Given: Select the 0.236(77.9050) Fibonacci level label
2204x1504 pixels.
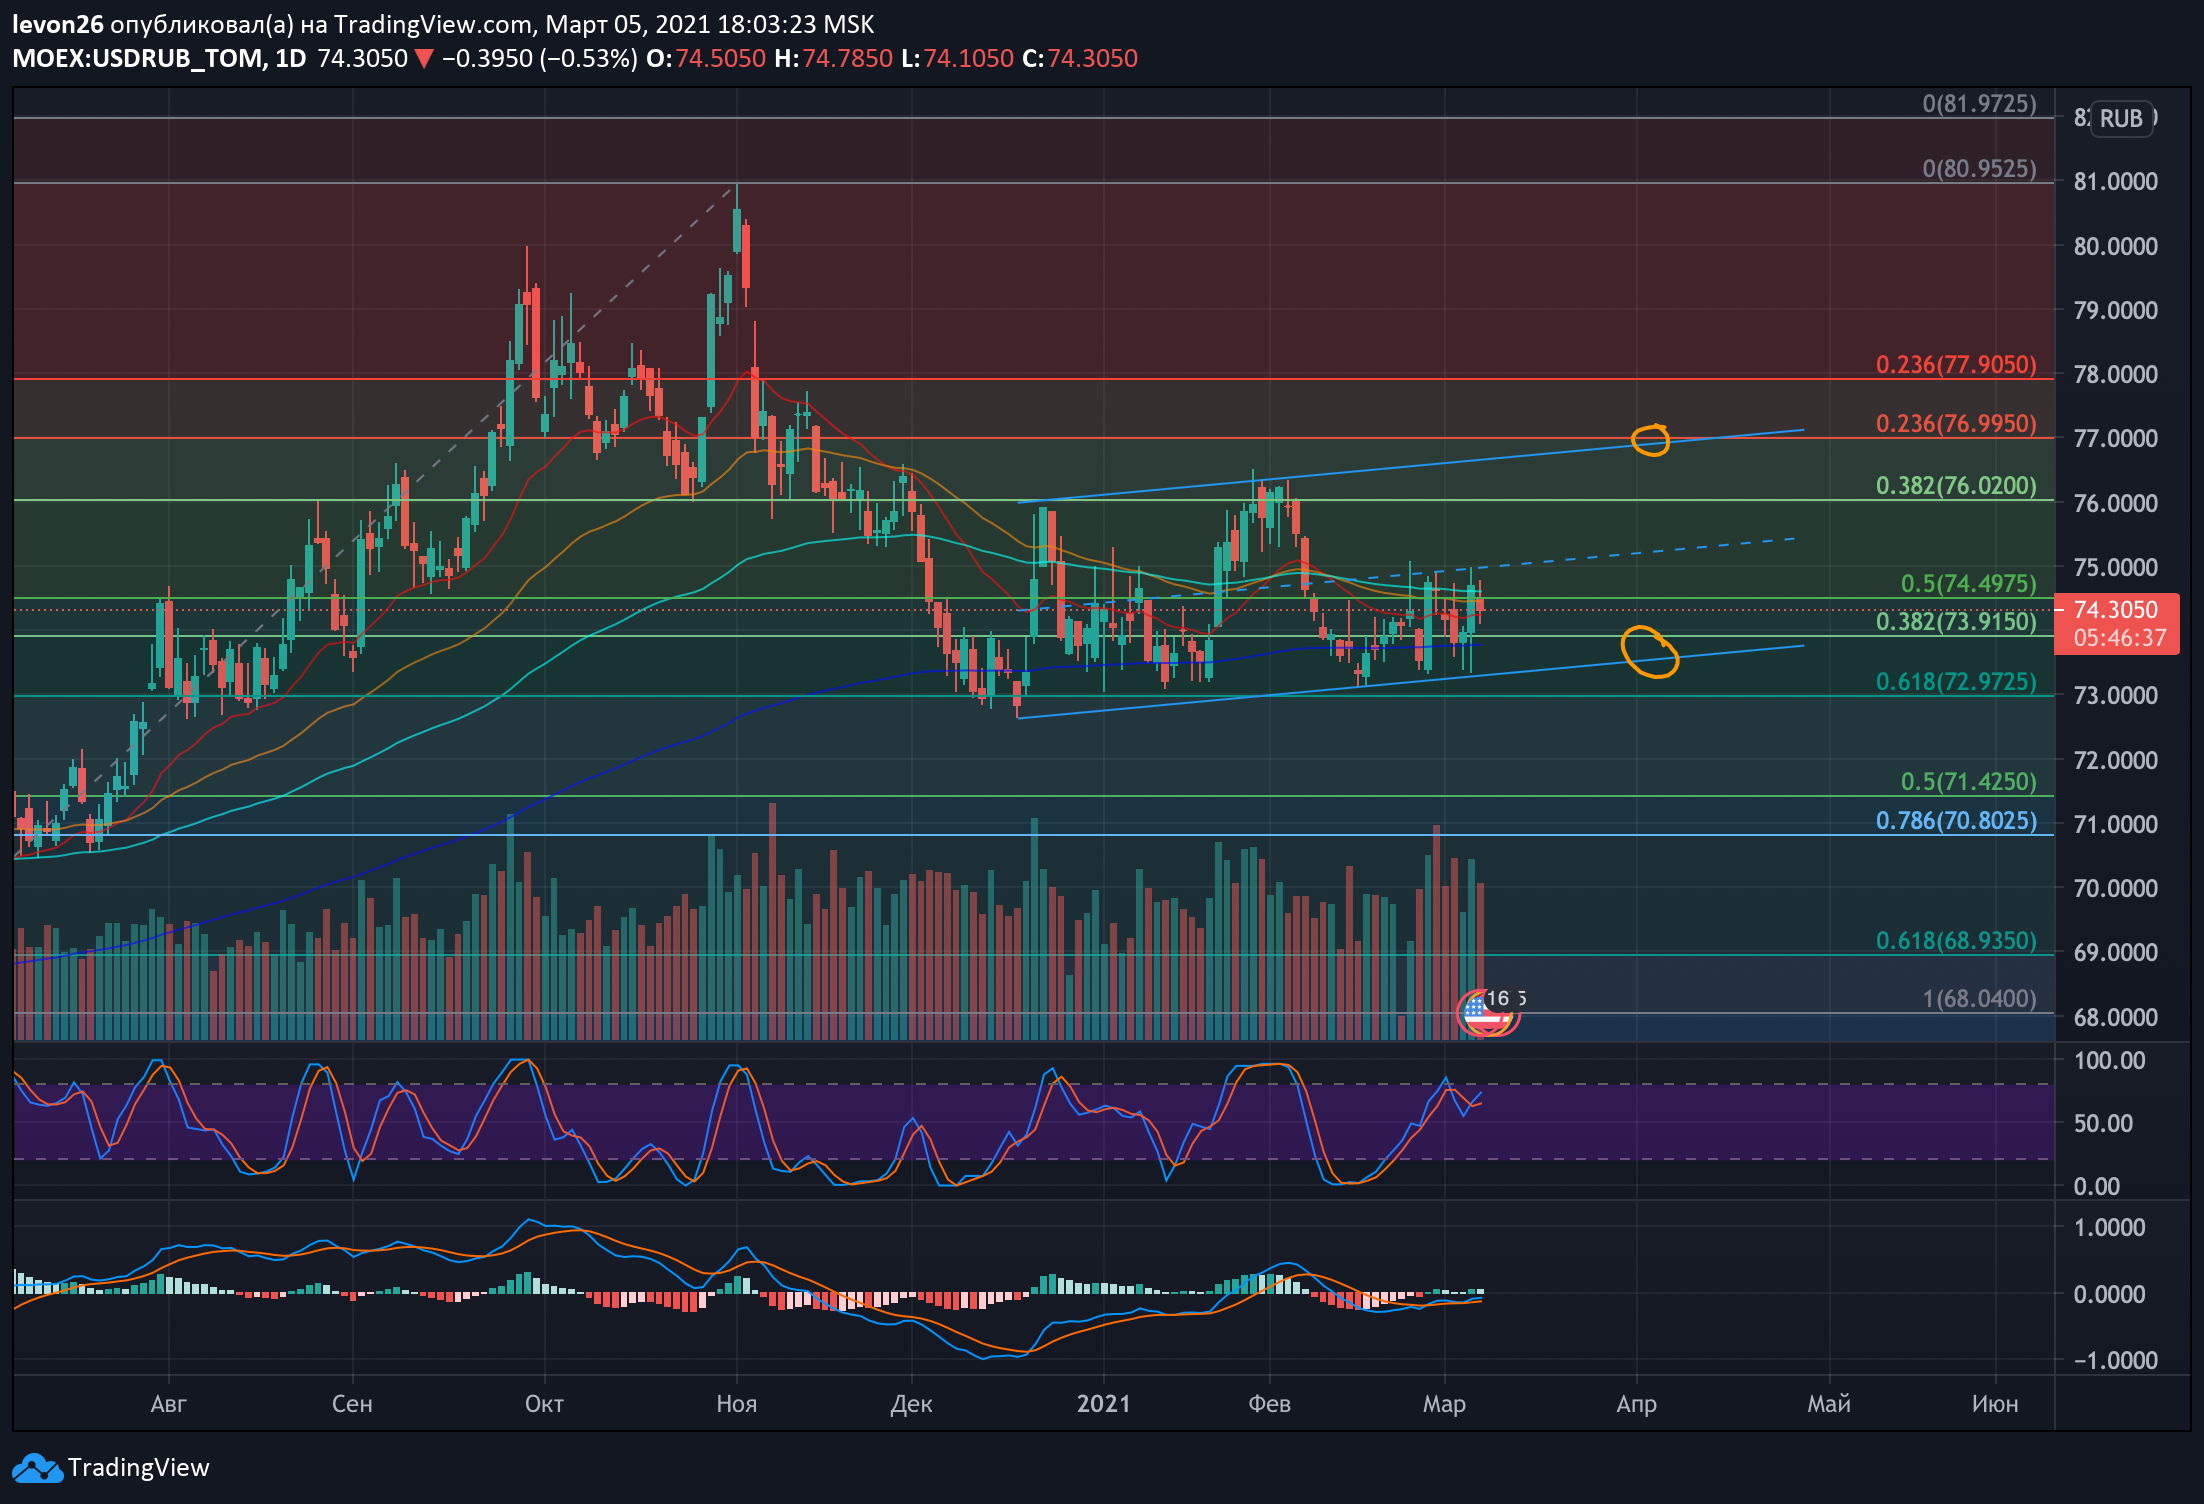Looking at the screenshot, I should [x=1955, y=365].
